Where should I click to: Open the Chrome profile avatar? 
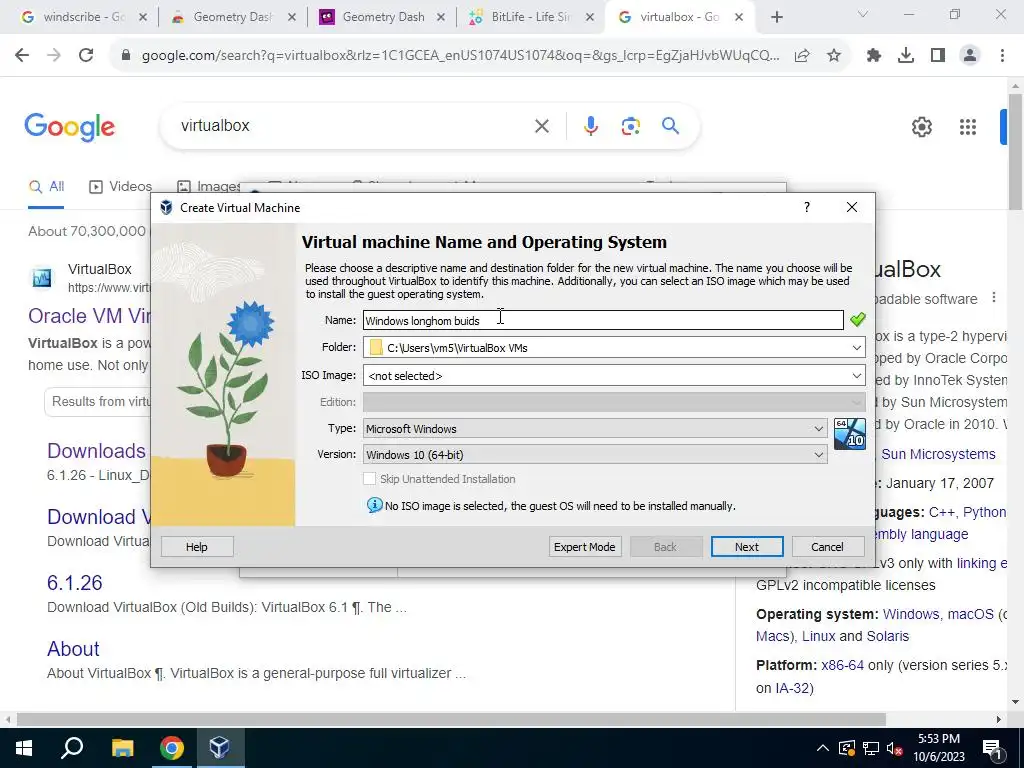tap(970, 56)
